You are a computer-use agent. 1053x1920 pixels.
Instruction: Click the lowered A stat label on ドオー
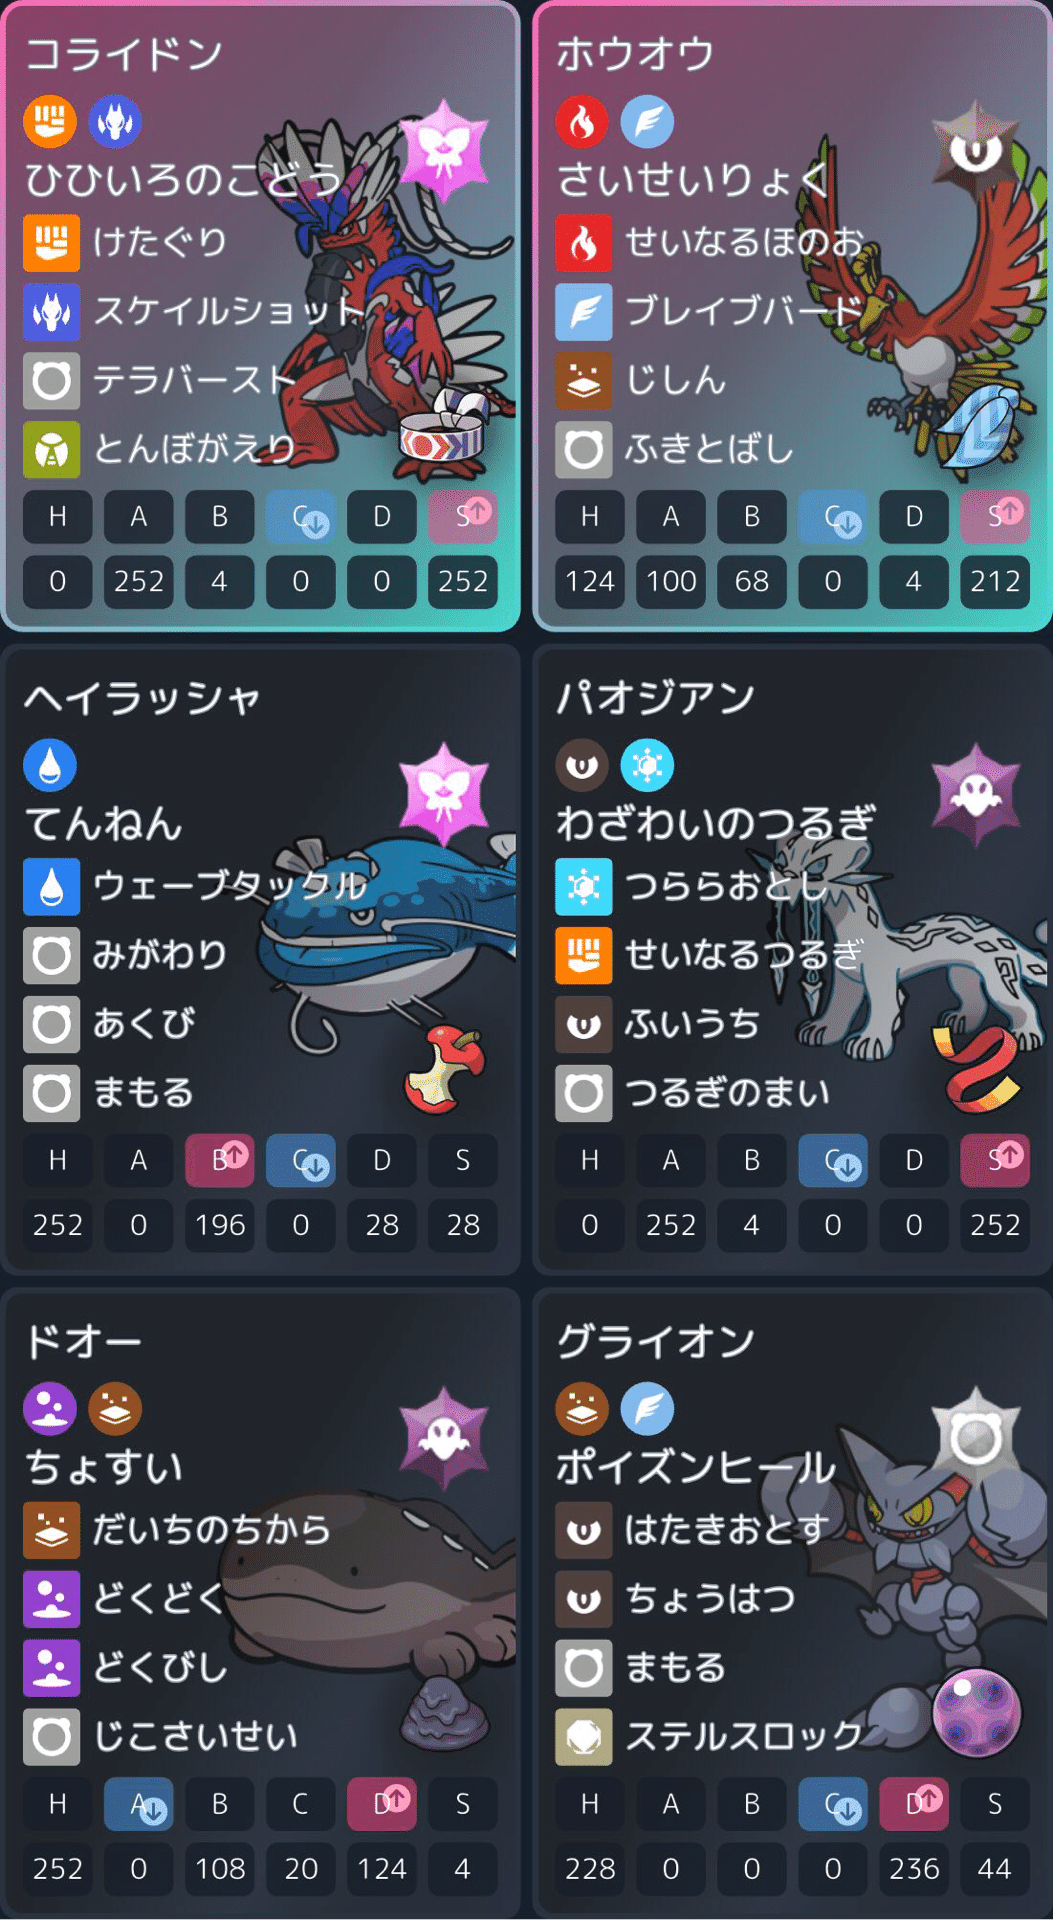pyautogui.click(x=139, y=1804)
